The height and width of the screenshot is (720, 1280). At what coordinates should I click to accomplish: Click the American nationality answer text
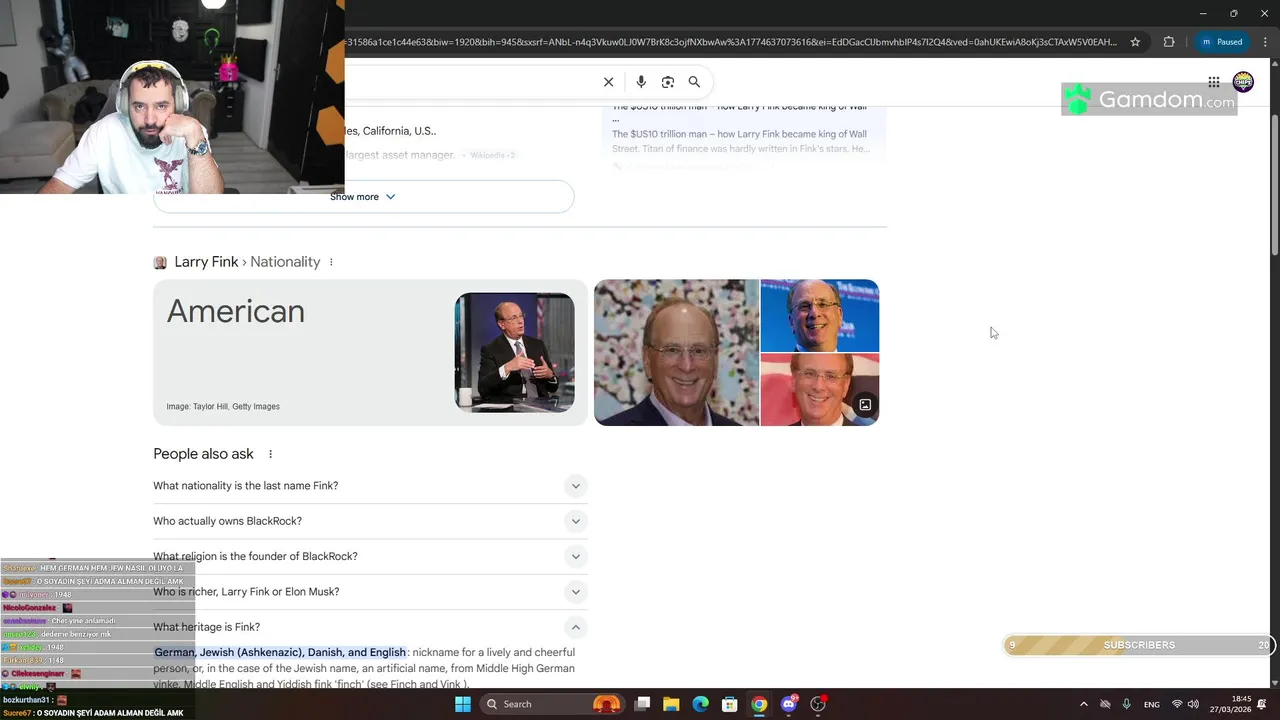click(236, 311)
